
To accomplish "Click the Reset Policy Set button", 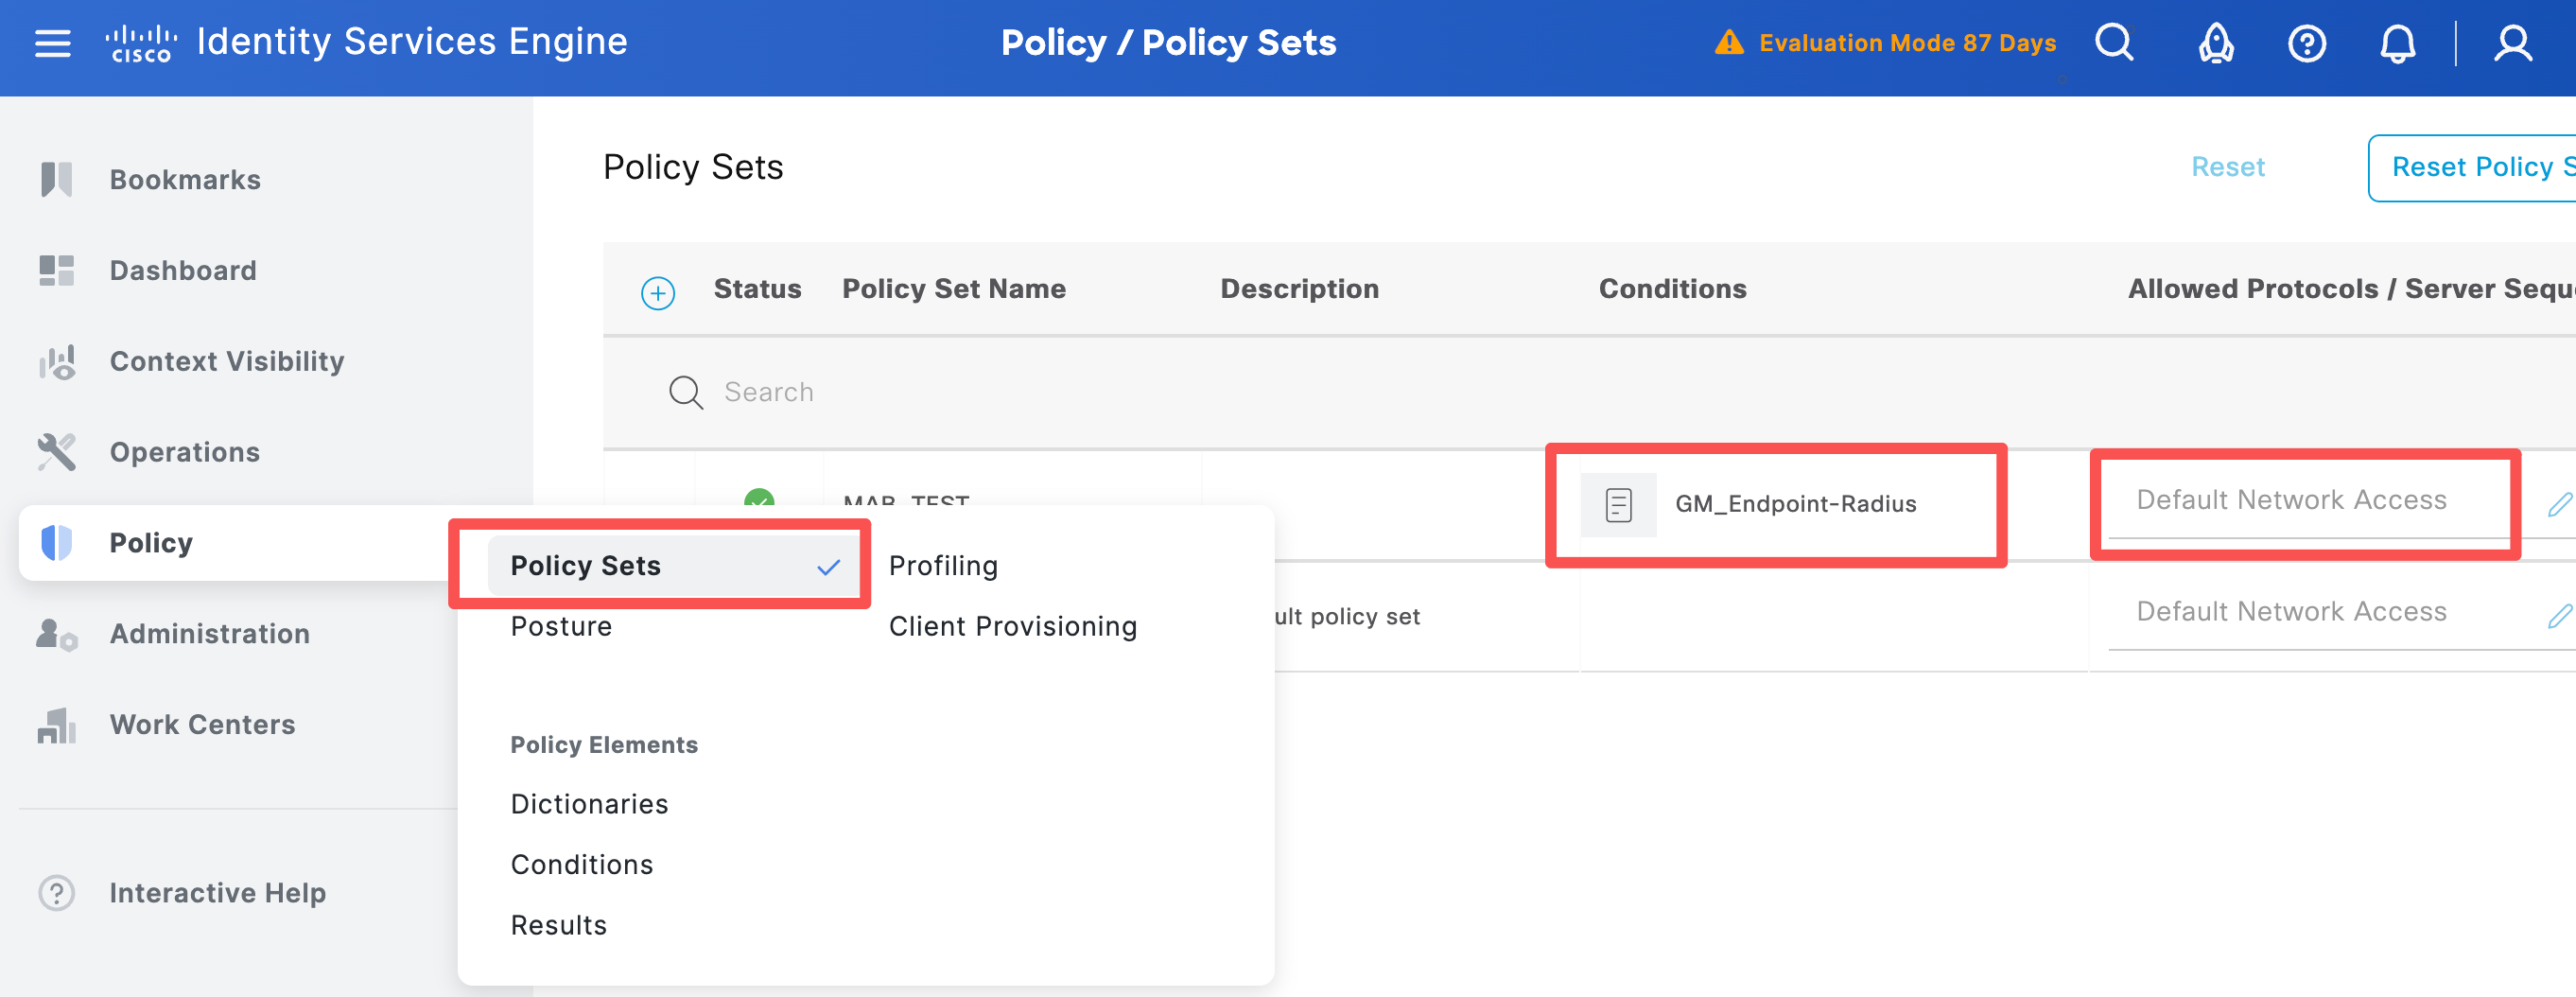I will 2472,168.
